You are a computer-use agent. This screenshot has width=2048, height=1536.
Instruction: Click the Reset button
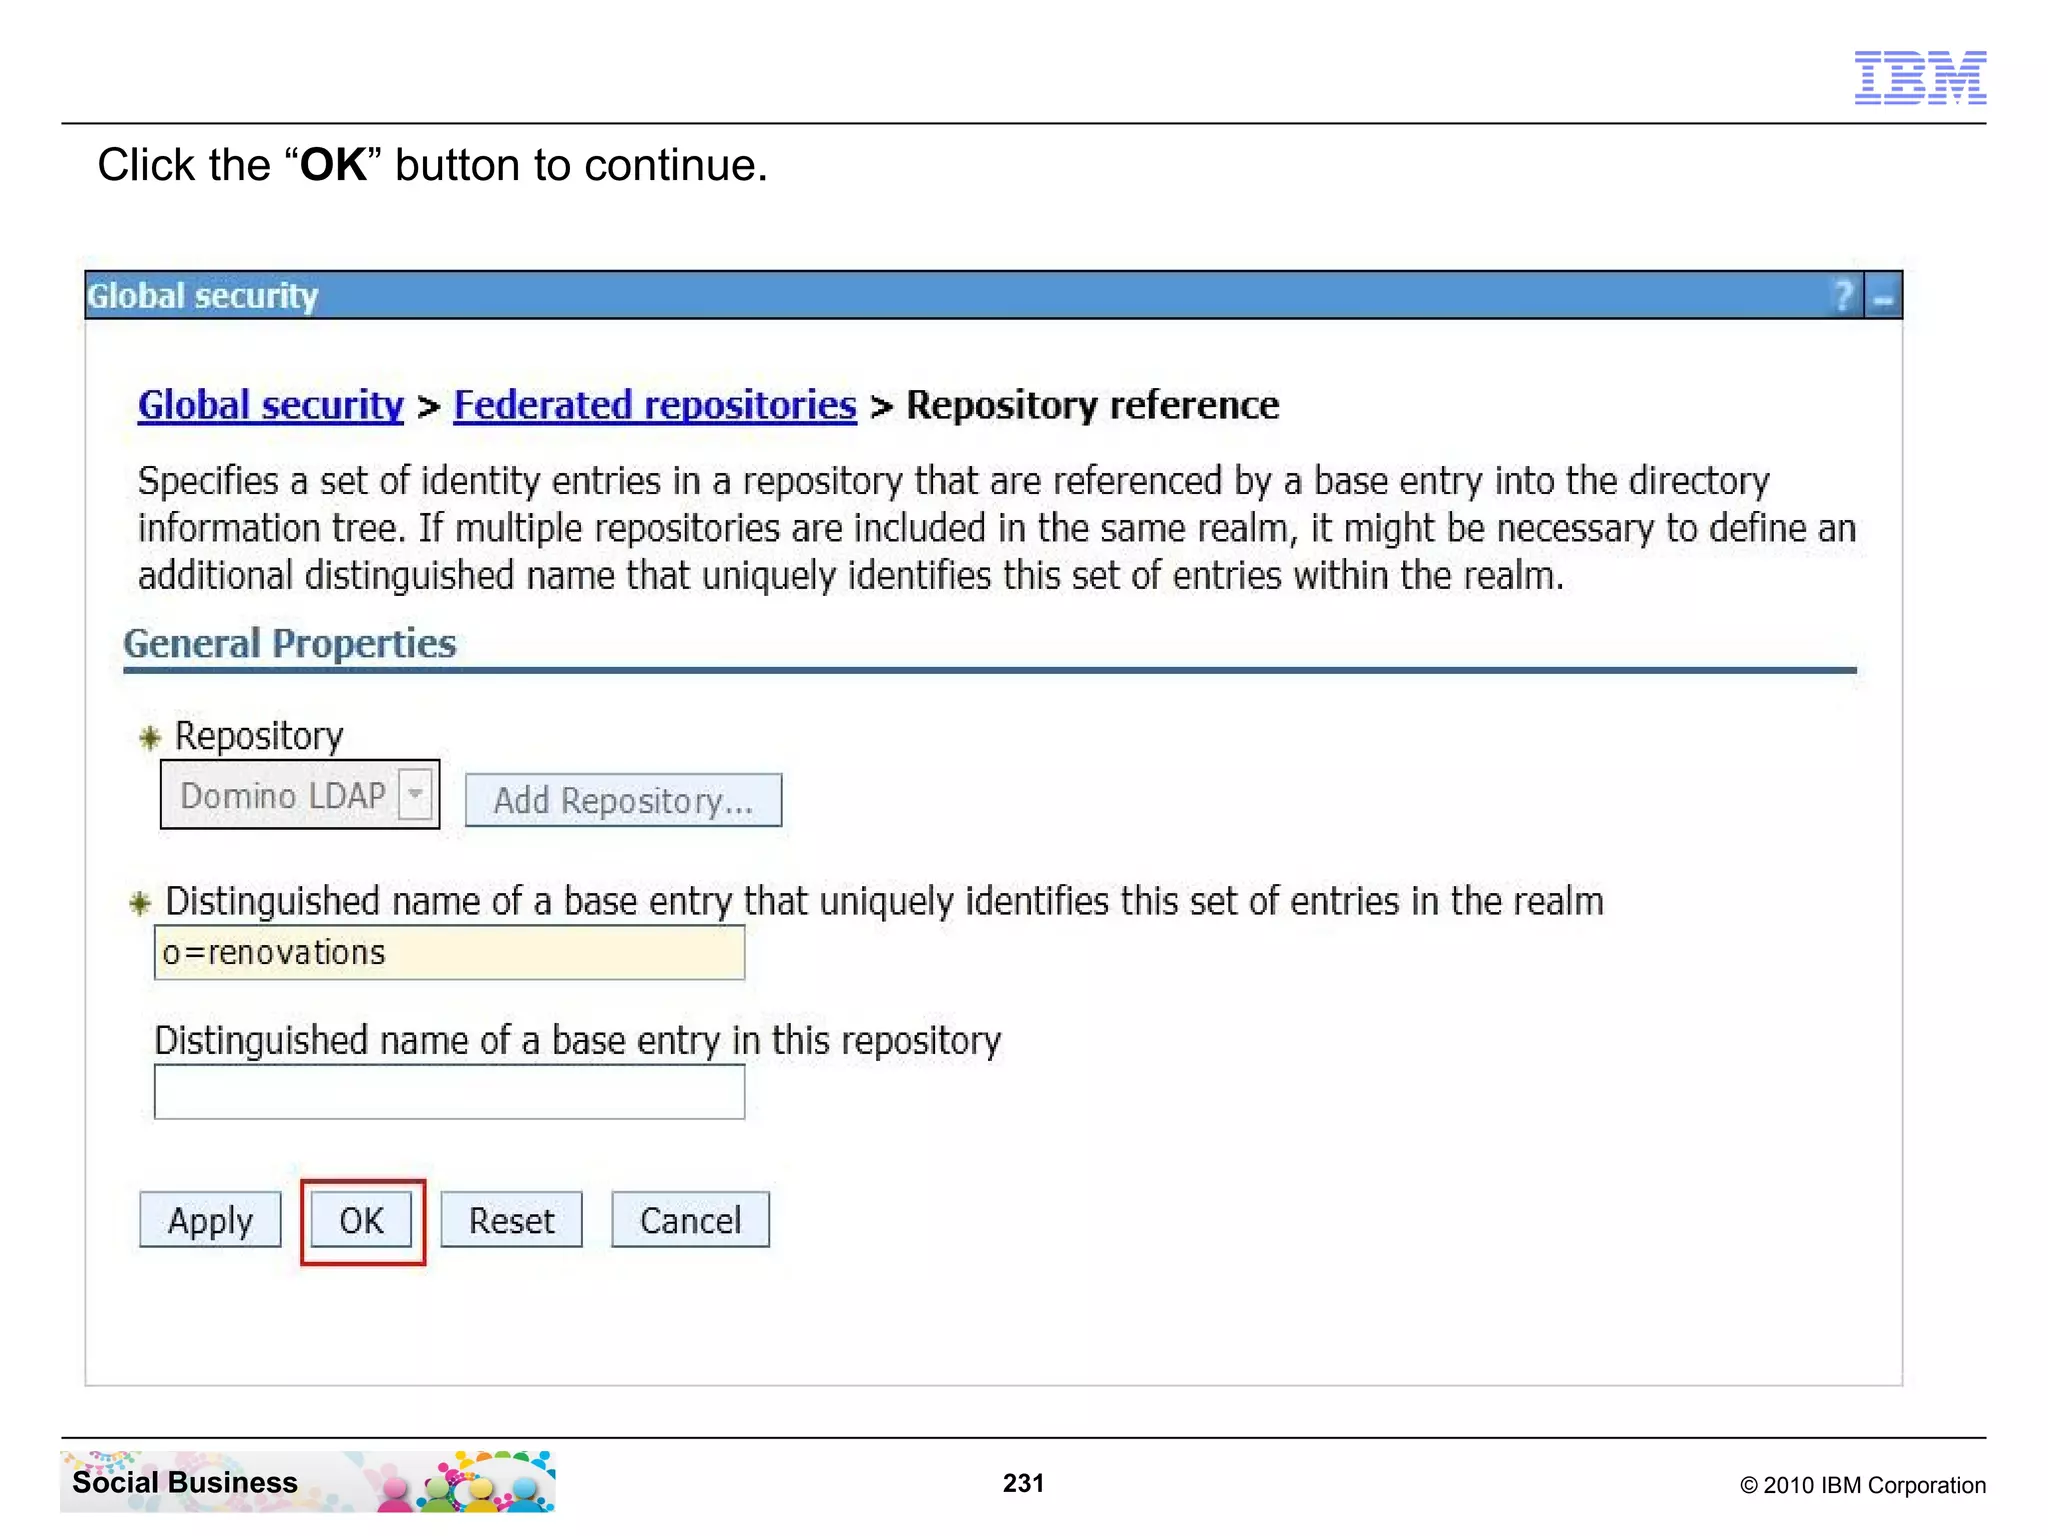pyautogui.click(x=511, y=1220)
